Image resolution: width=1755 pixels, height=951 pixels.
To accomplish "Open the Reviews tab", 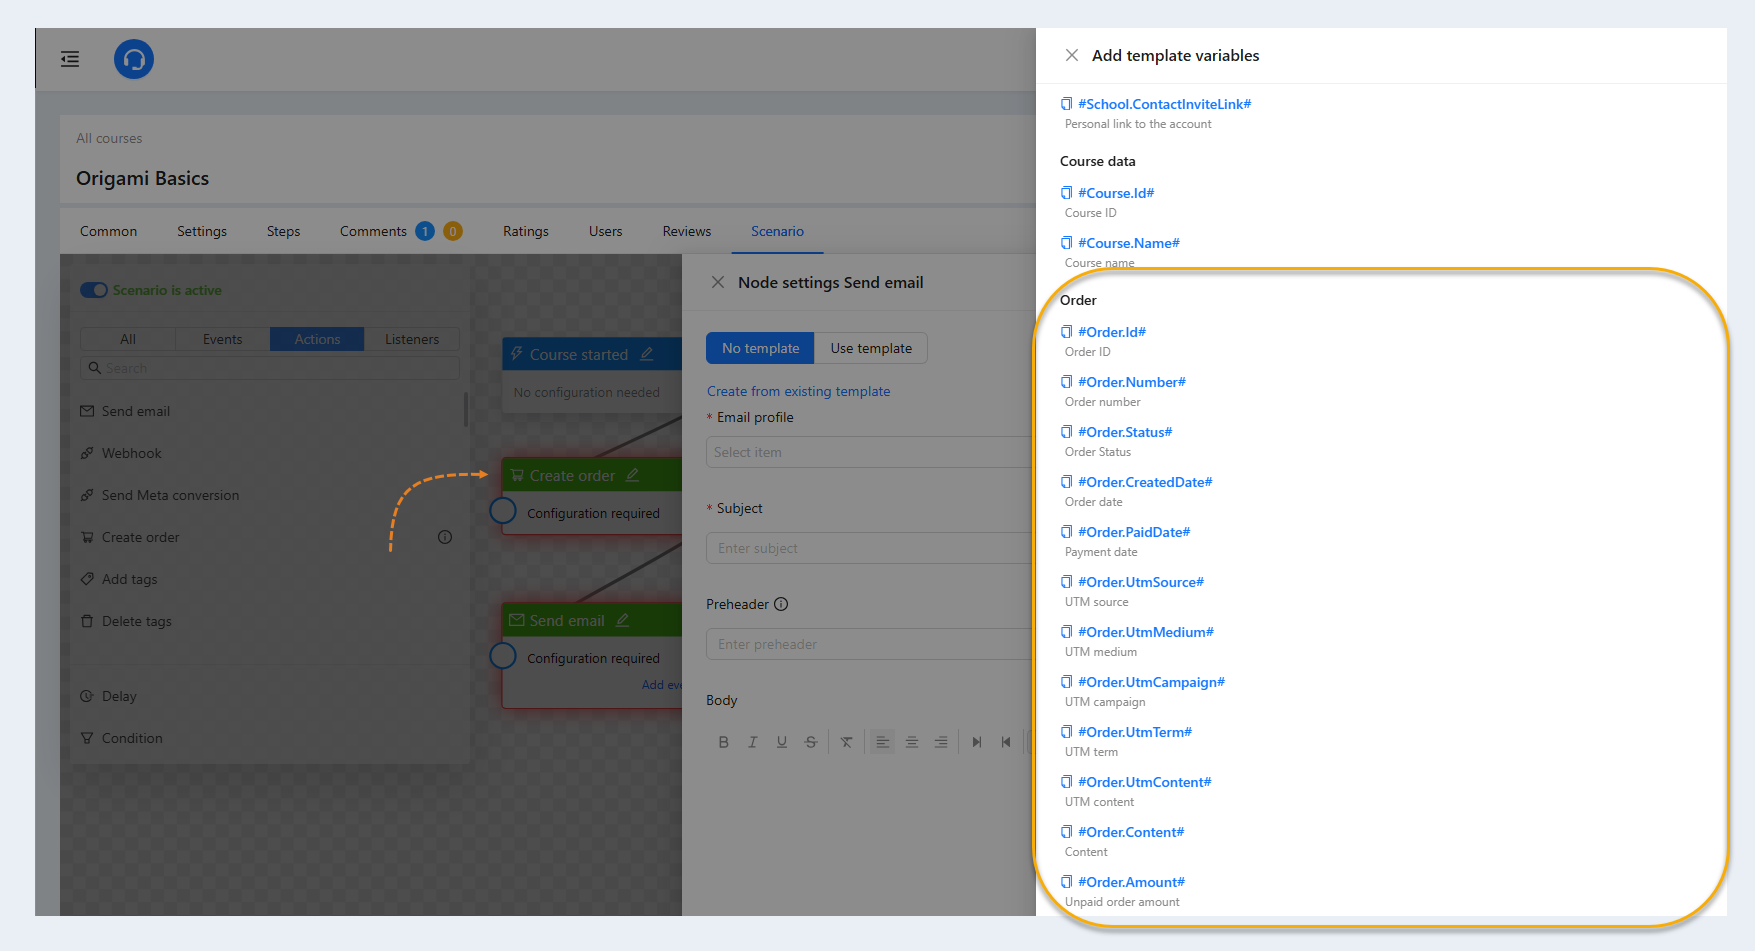I will click(687, 231).
